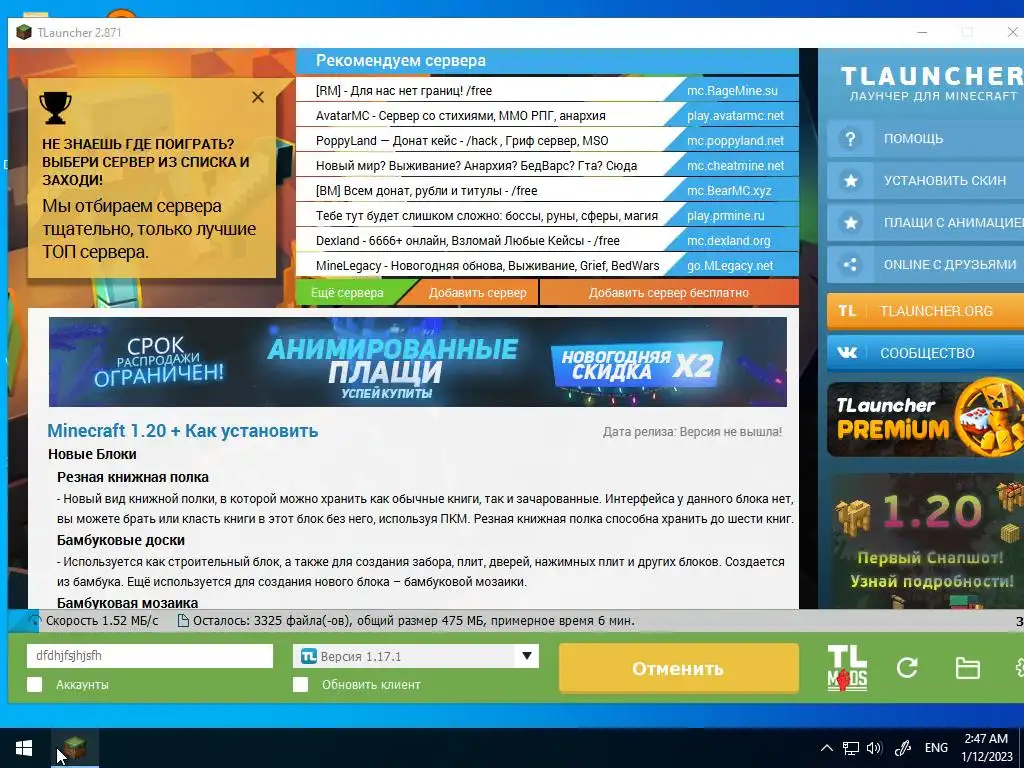Open ONLINE С ДРУЗЬЯМИ menu item

[925, 264]
